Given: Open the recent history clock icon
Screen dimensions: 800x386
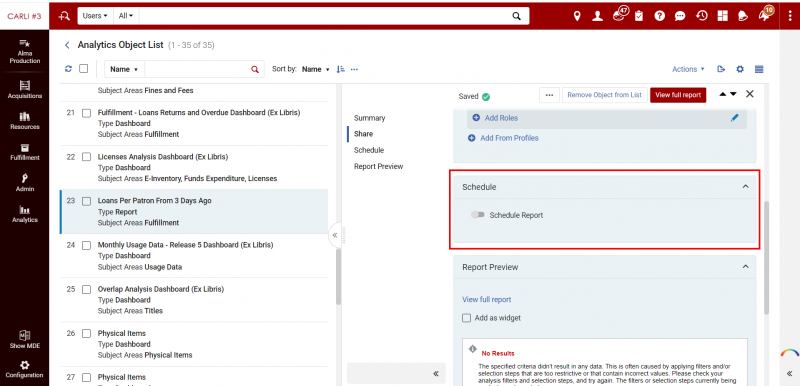Looking at the screenshot, I should pos(702,16).
